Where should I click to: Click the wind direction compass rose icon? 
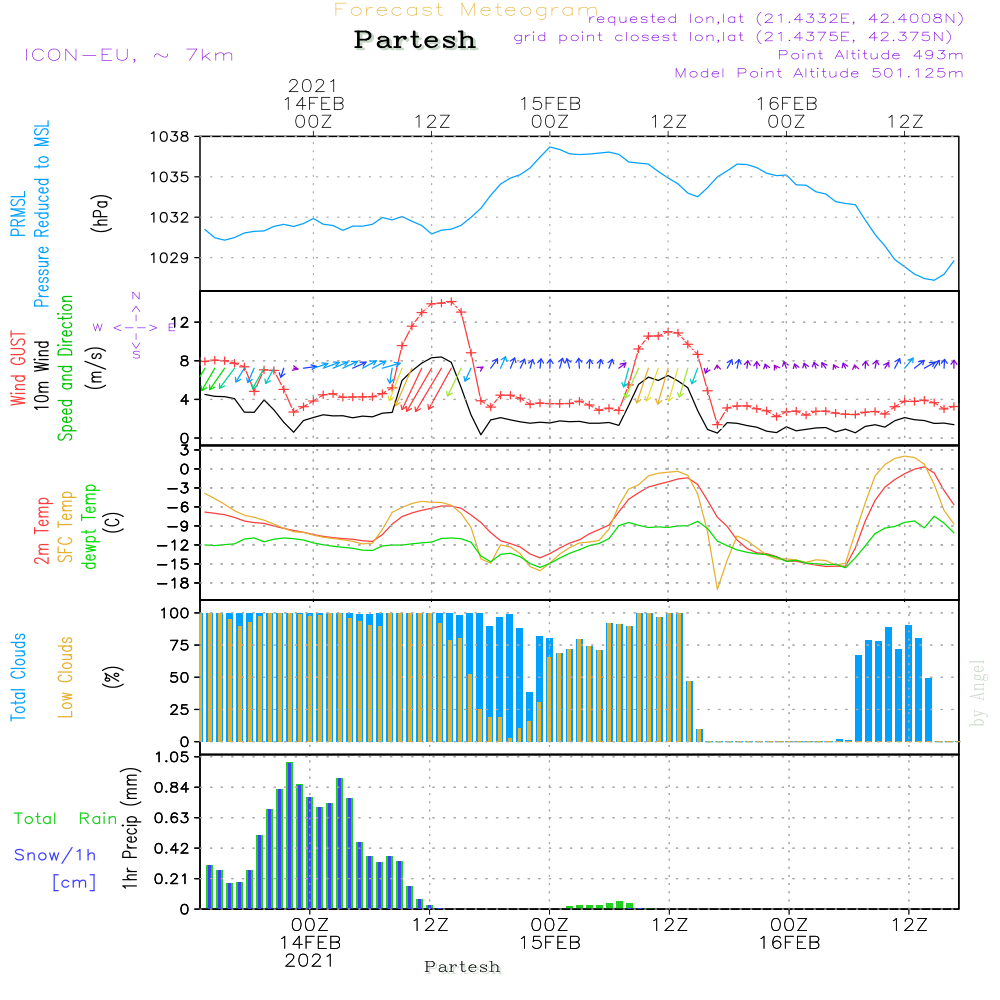[135, 327]
